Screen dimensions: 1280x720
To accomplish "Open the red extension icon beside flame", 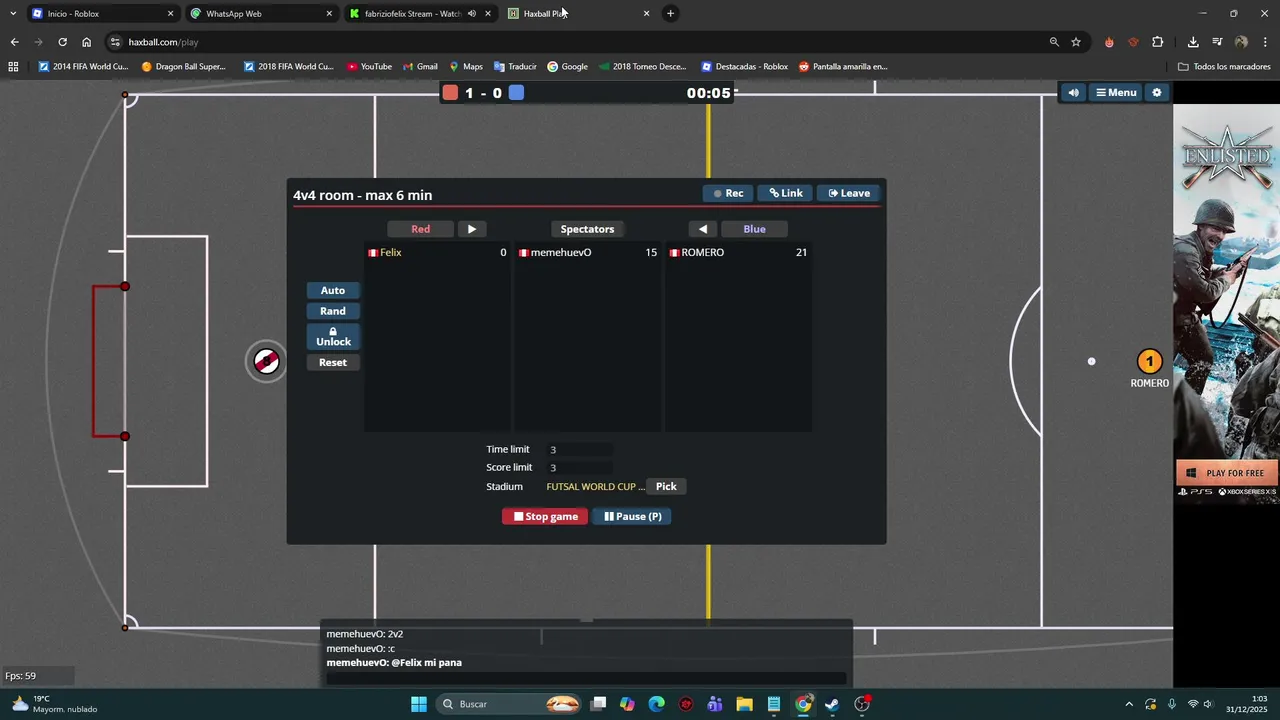I will coord(1133,42).
